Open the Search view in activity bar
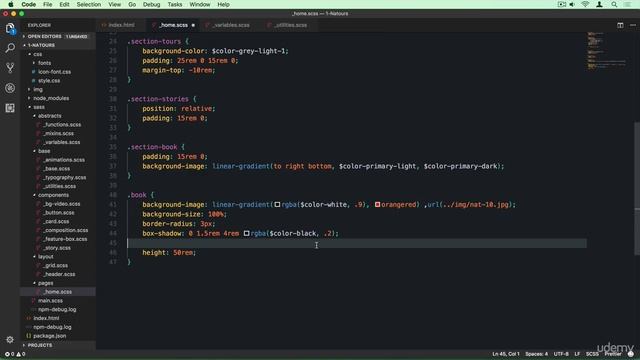 click(10, 48)
